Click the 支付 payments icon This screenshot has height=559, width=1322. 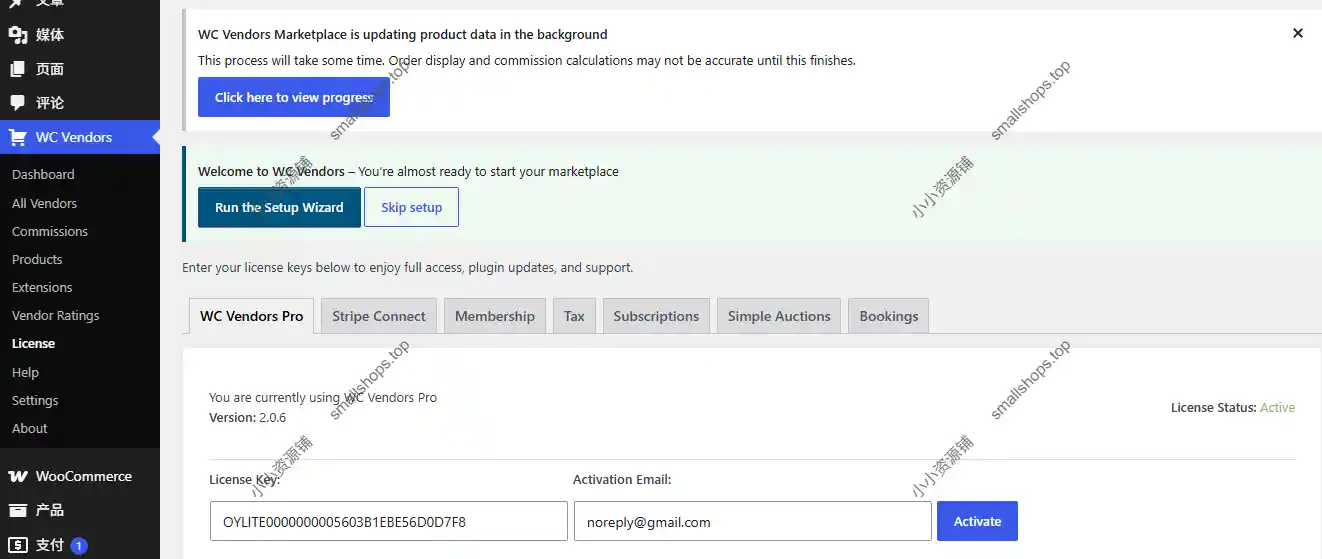pos(18,545)
